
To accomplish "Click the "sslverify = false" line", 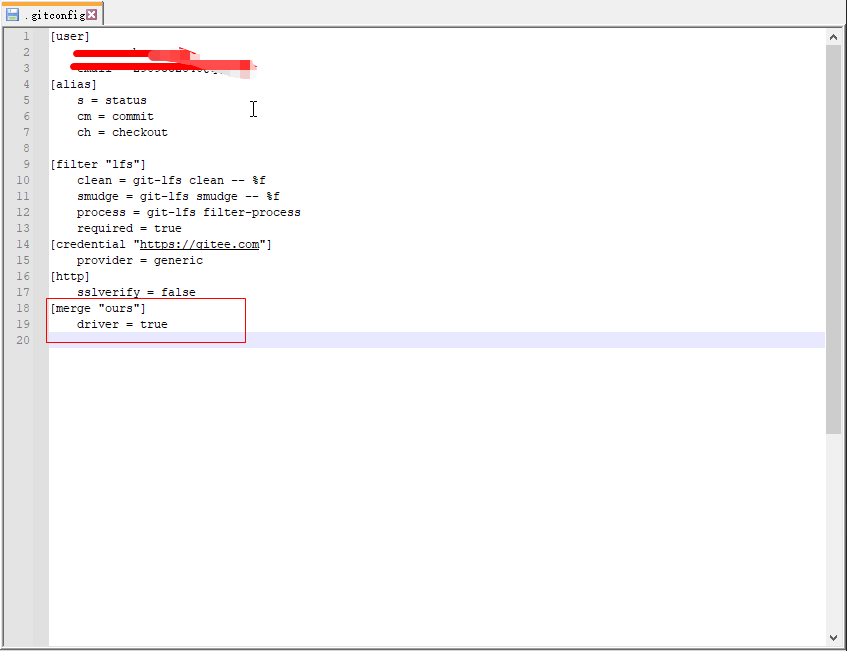I will (136, 292).
